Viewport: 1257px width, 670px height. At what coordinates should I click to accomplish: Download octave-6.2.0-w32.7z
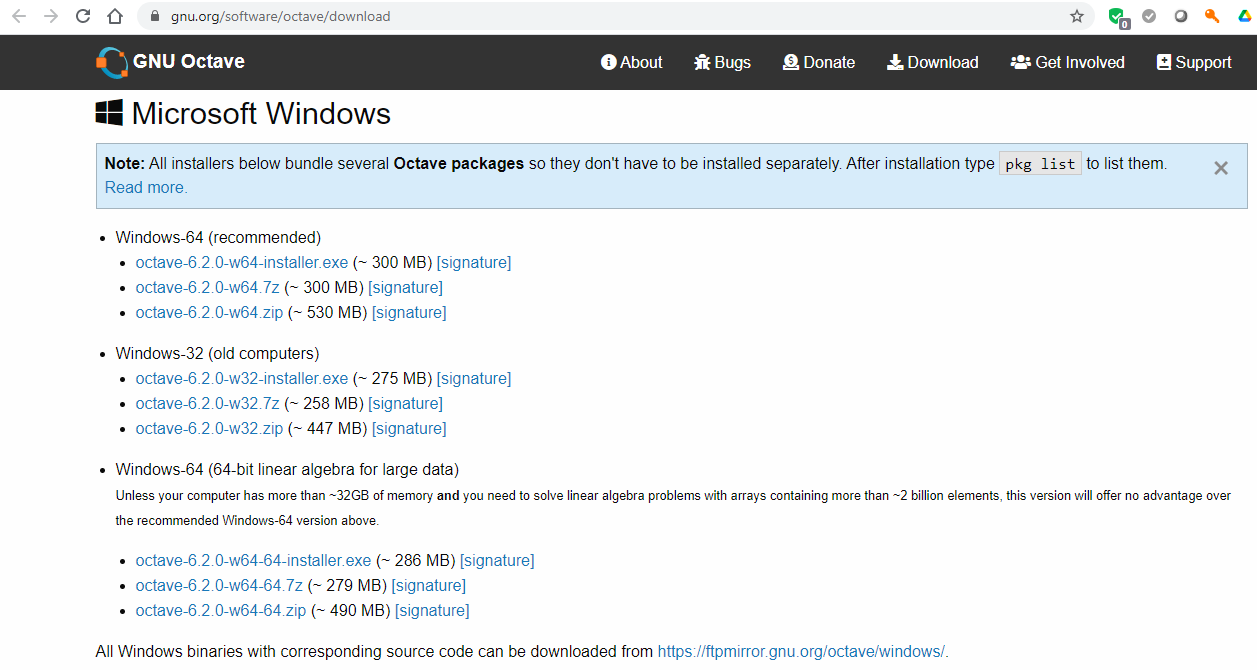208,404
